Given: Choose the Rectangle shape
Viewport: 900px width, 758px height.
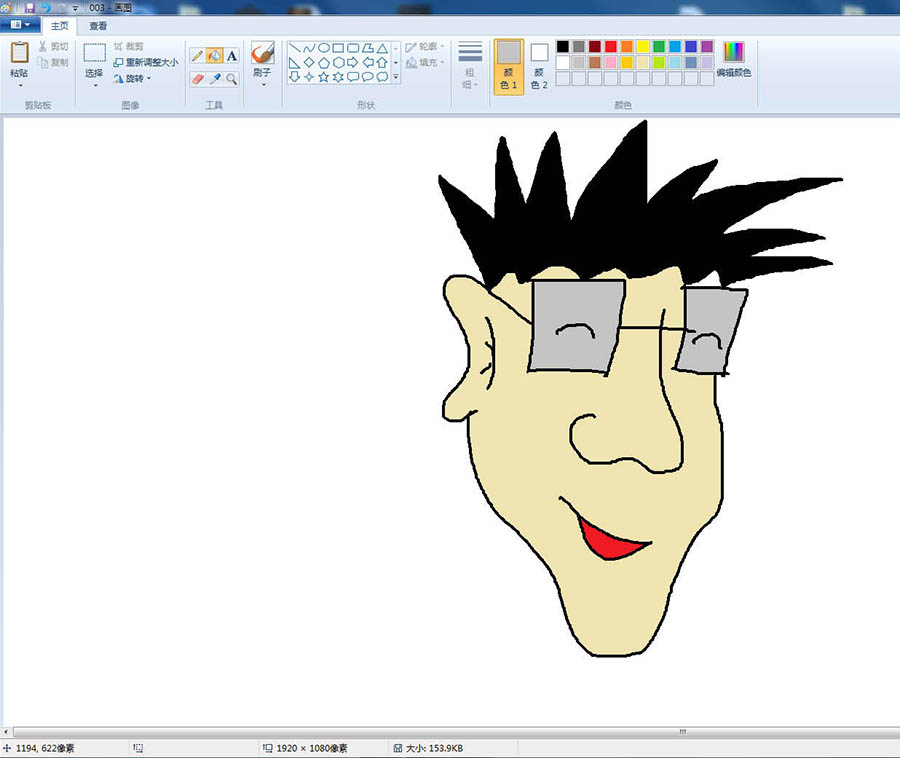Looking at the screenshot, I should click(339, 48).
